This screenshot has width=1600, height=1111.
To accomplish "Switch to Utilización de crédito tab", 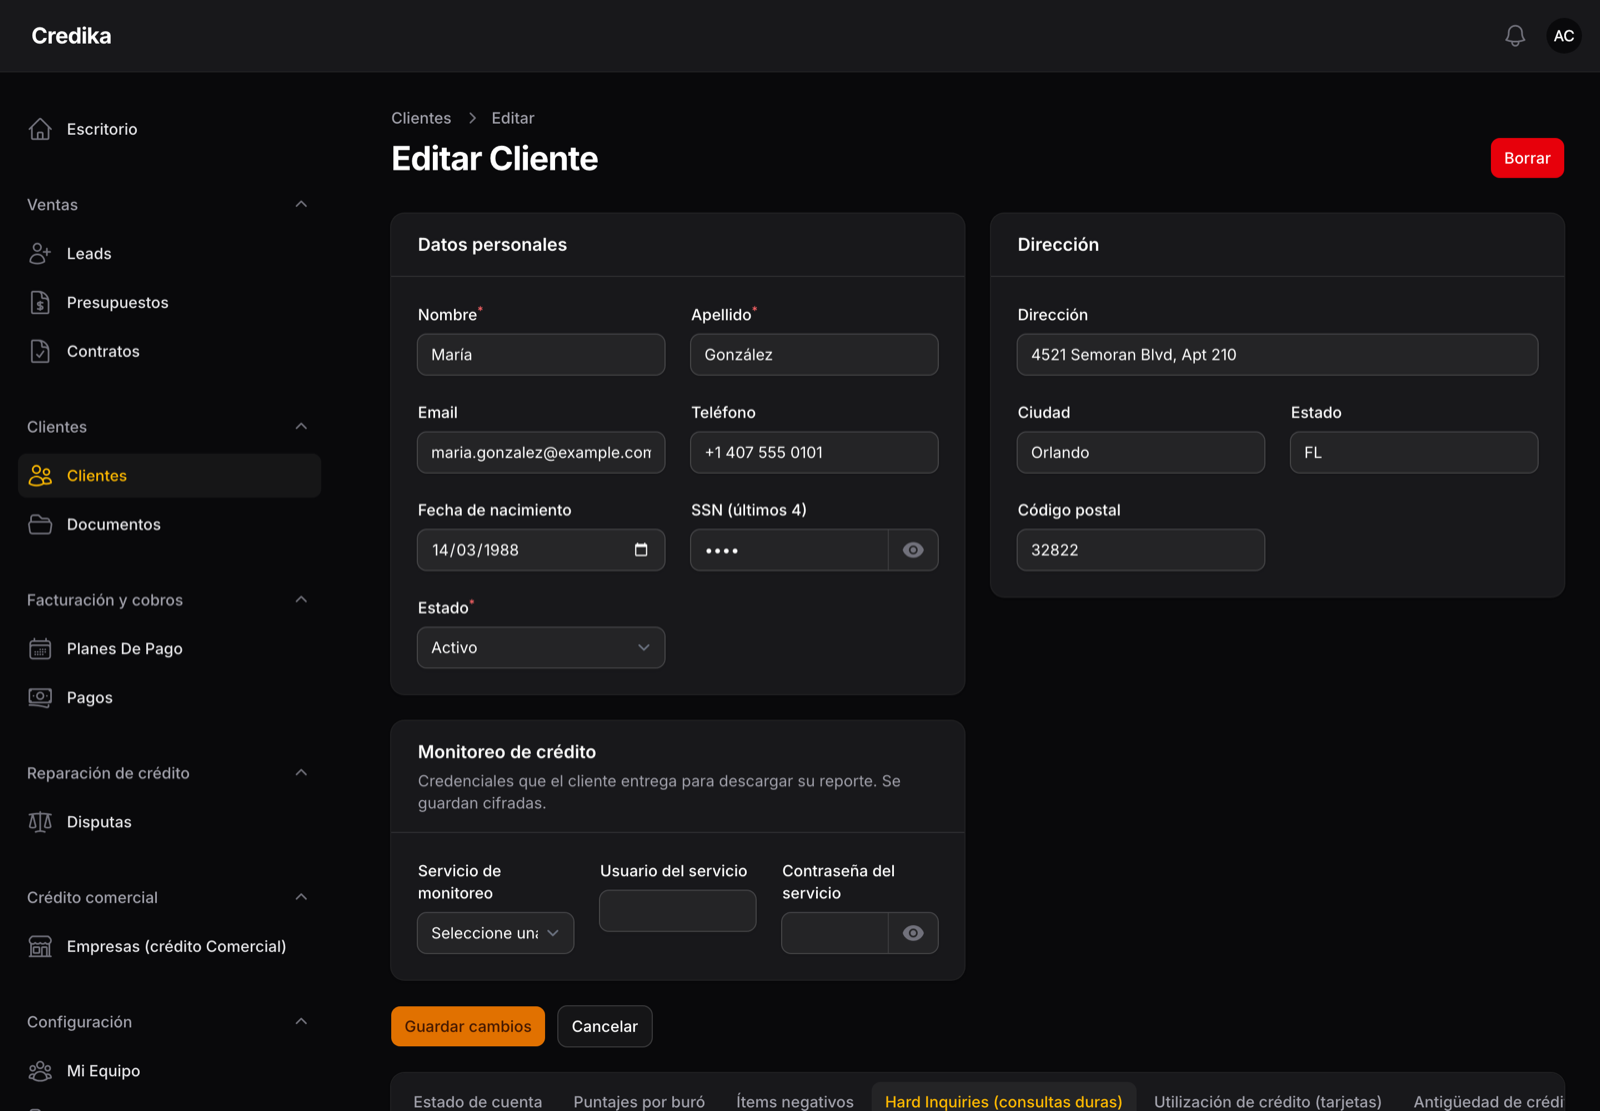I will [1268, 1101].
